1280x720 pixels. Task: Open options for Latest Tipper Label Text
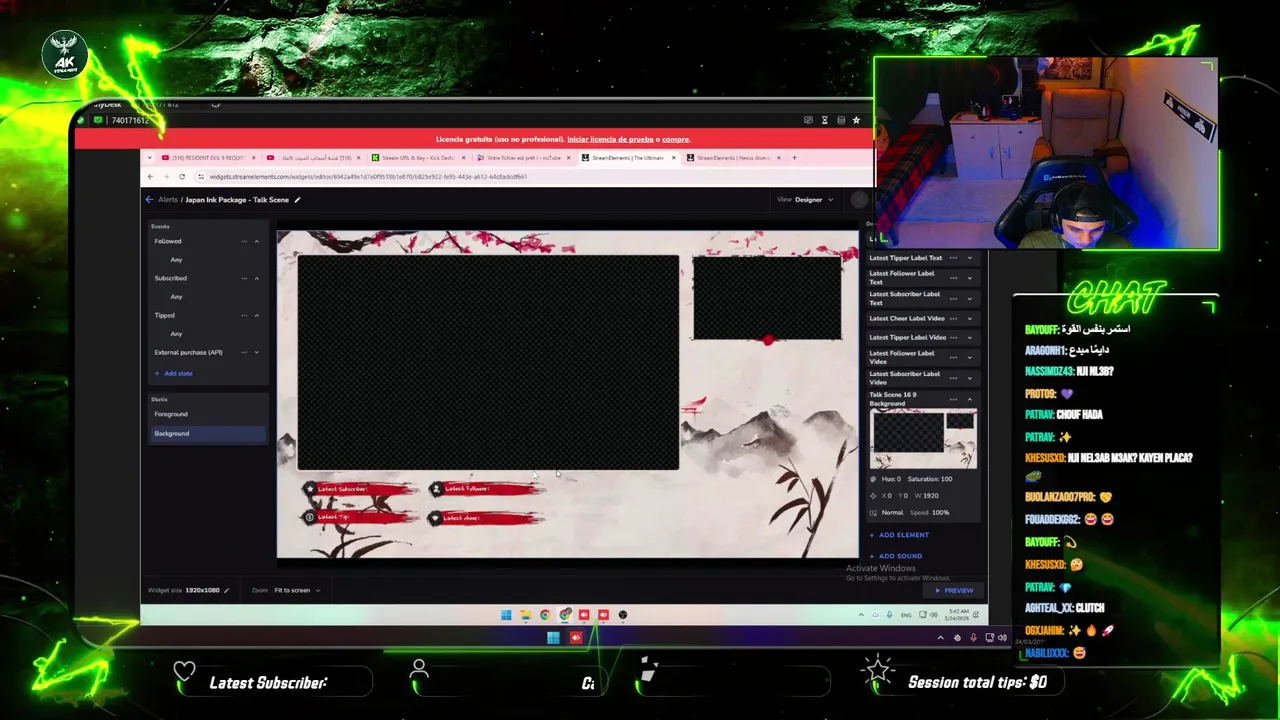(953, 258)
